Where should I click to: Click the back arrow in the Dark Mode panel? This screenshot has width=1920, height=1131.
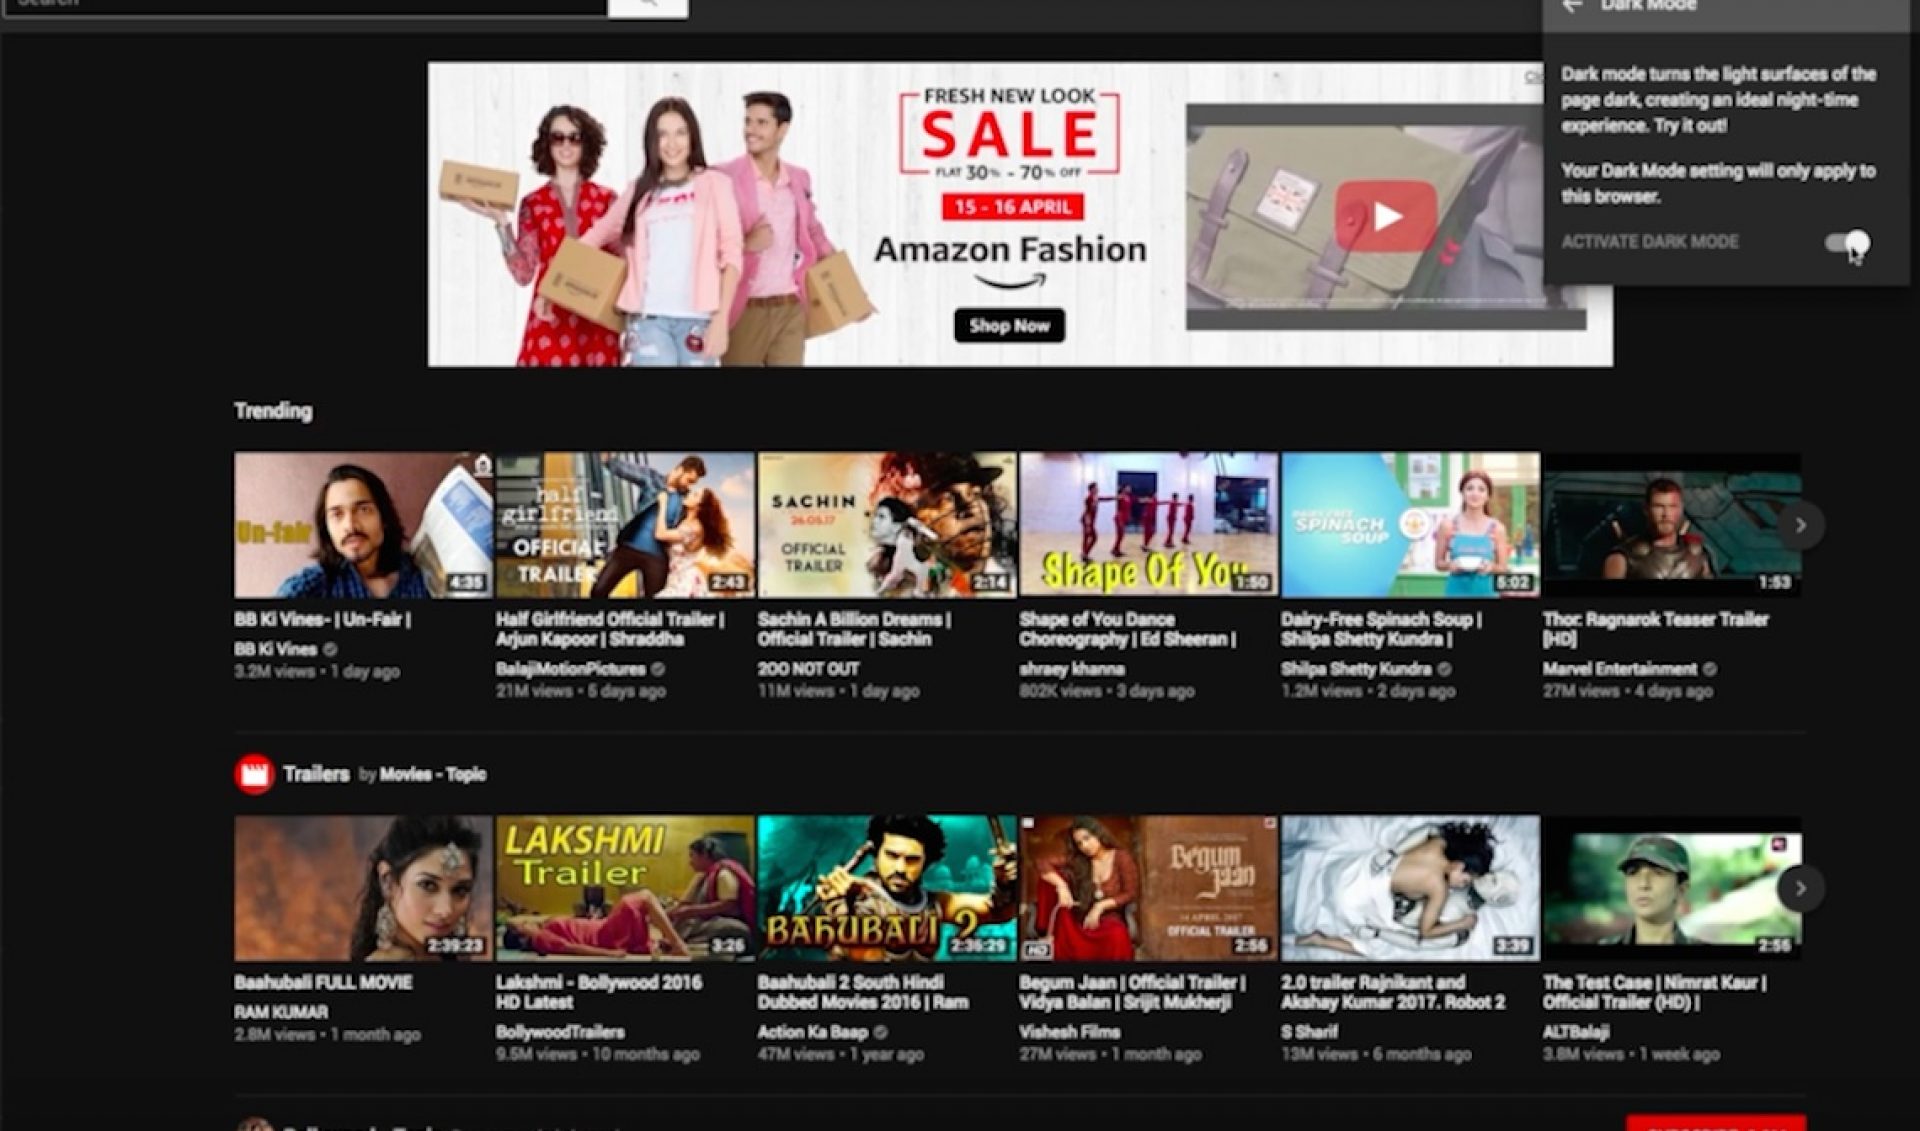1572,7
